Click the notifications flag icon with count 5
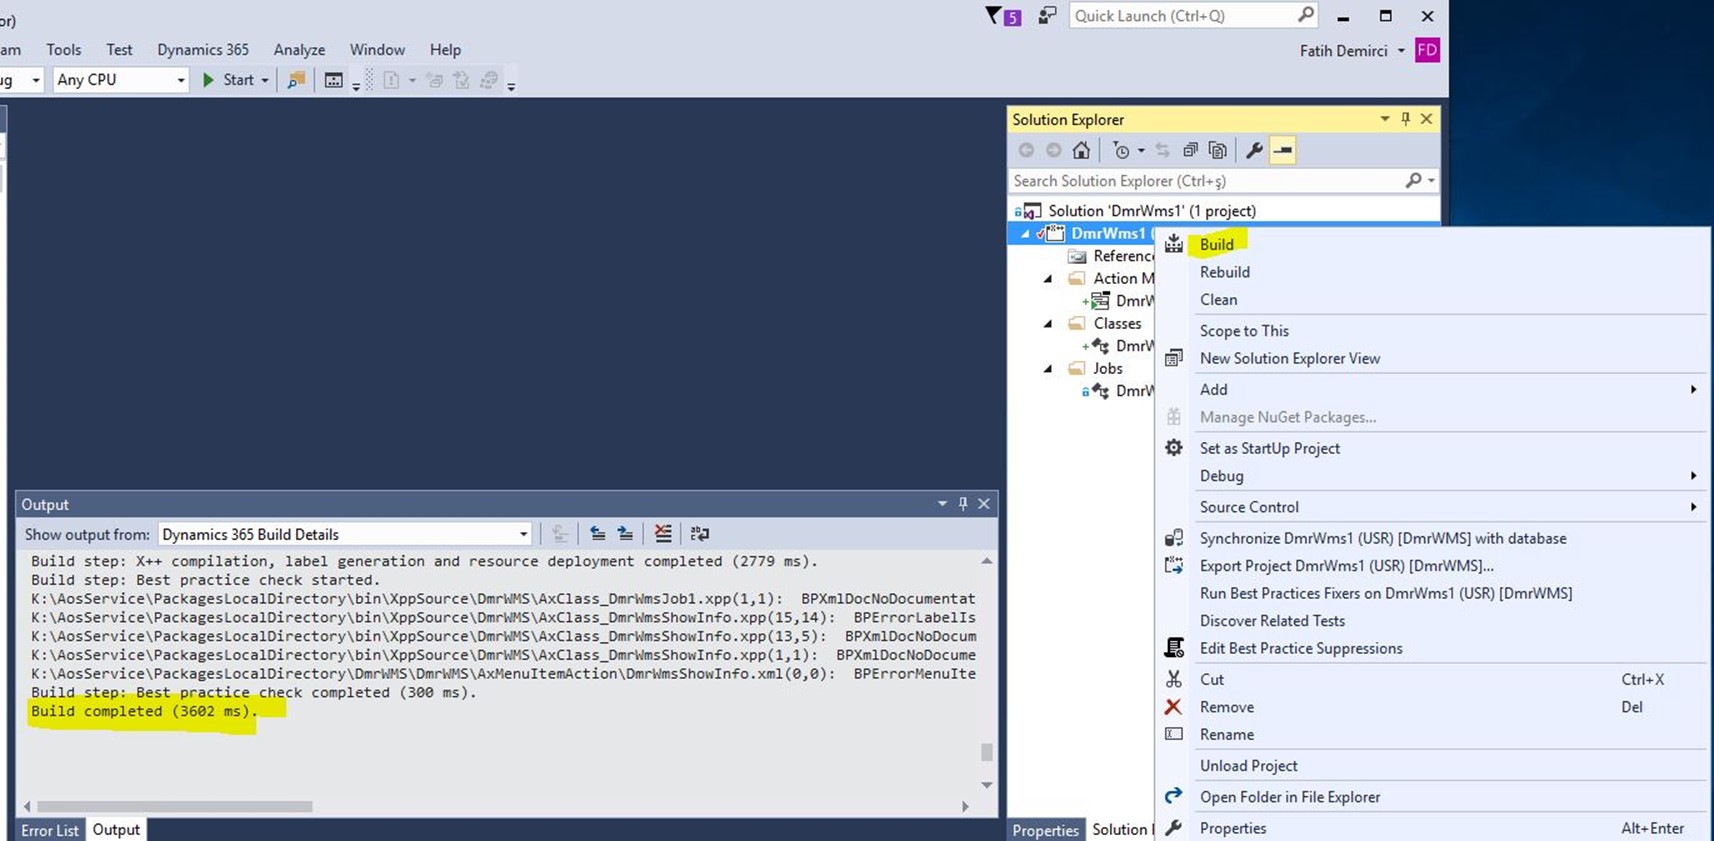Screen dimensions: 1714x841 pyautogui.click(x=1002, y=16)
